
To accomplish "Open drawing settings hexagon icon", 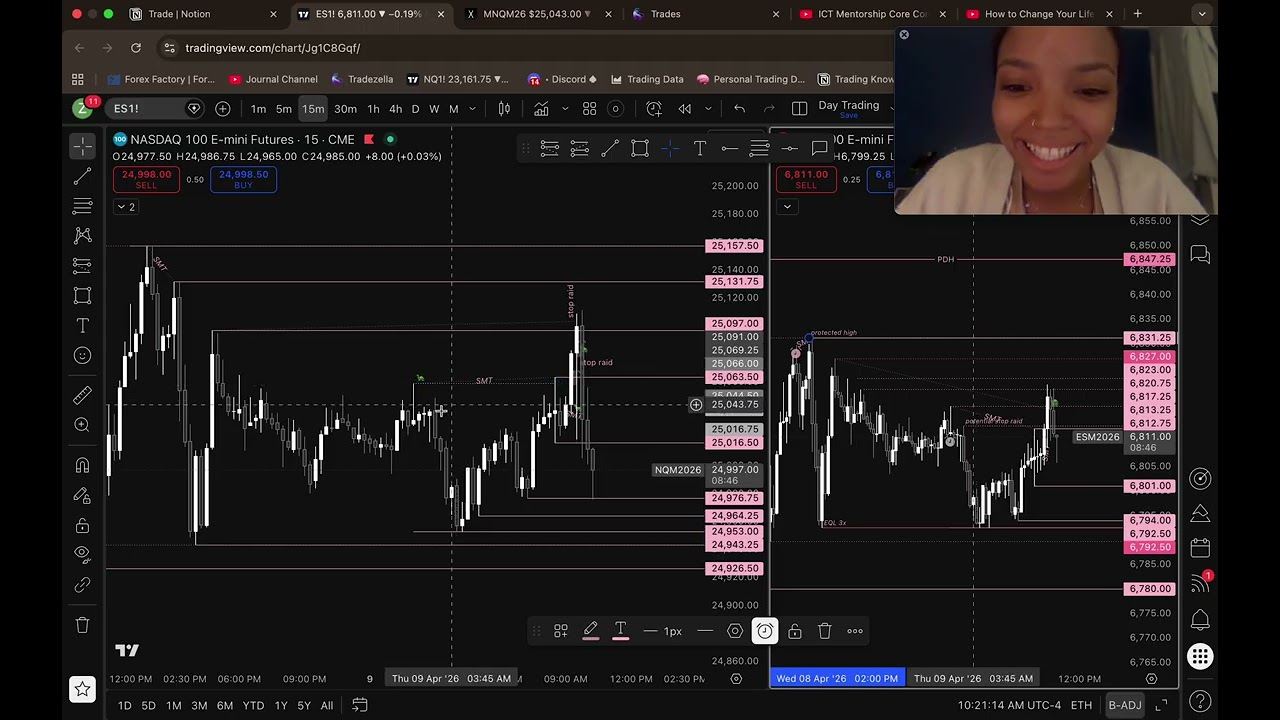I will coord(735,631).
